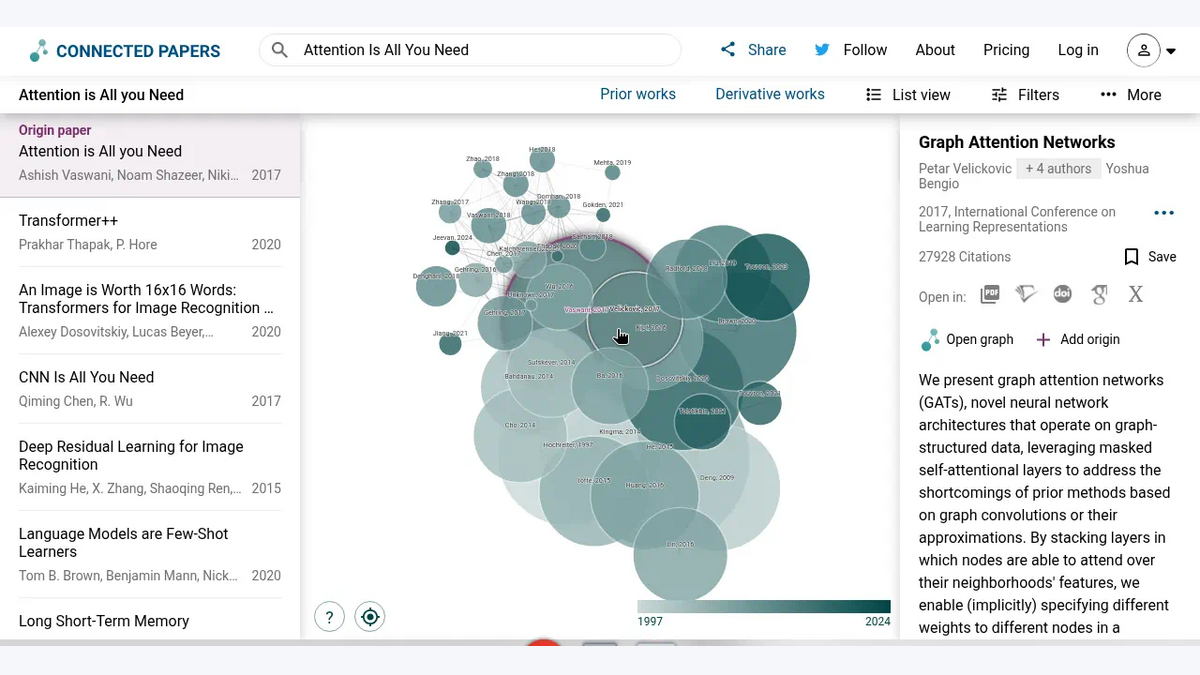Click Add origin button
The width and height of the screenshot is (1200, 675).
click(1077, 340)
